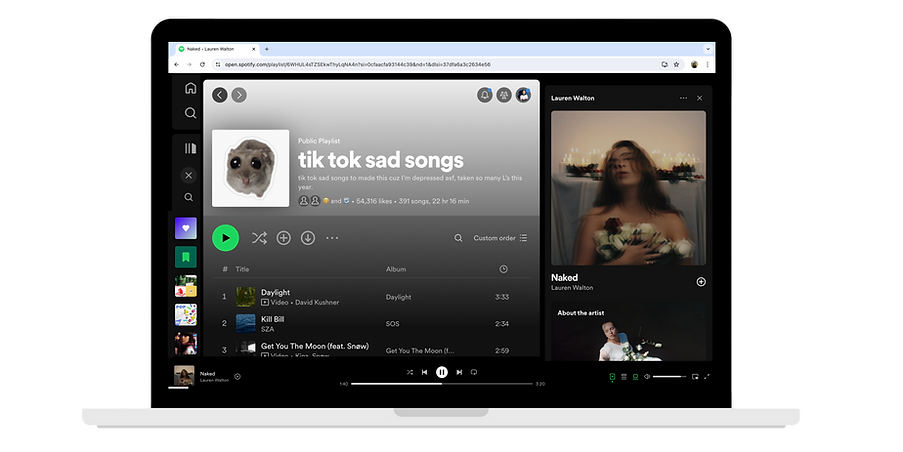Go back with Spotify's left arrow button

click(x=219, y=95)
